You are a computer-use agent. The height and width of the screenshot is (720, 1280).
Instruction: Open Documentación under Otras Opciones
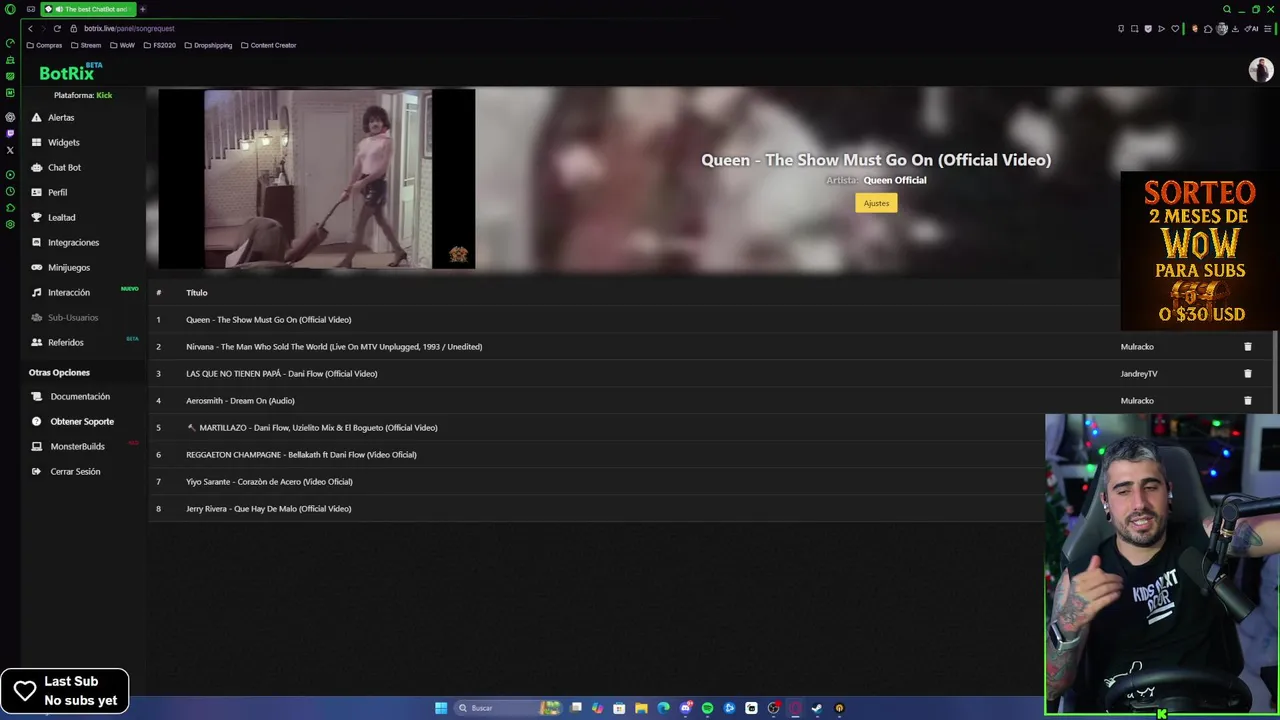pos(80,396)
